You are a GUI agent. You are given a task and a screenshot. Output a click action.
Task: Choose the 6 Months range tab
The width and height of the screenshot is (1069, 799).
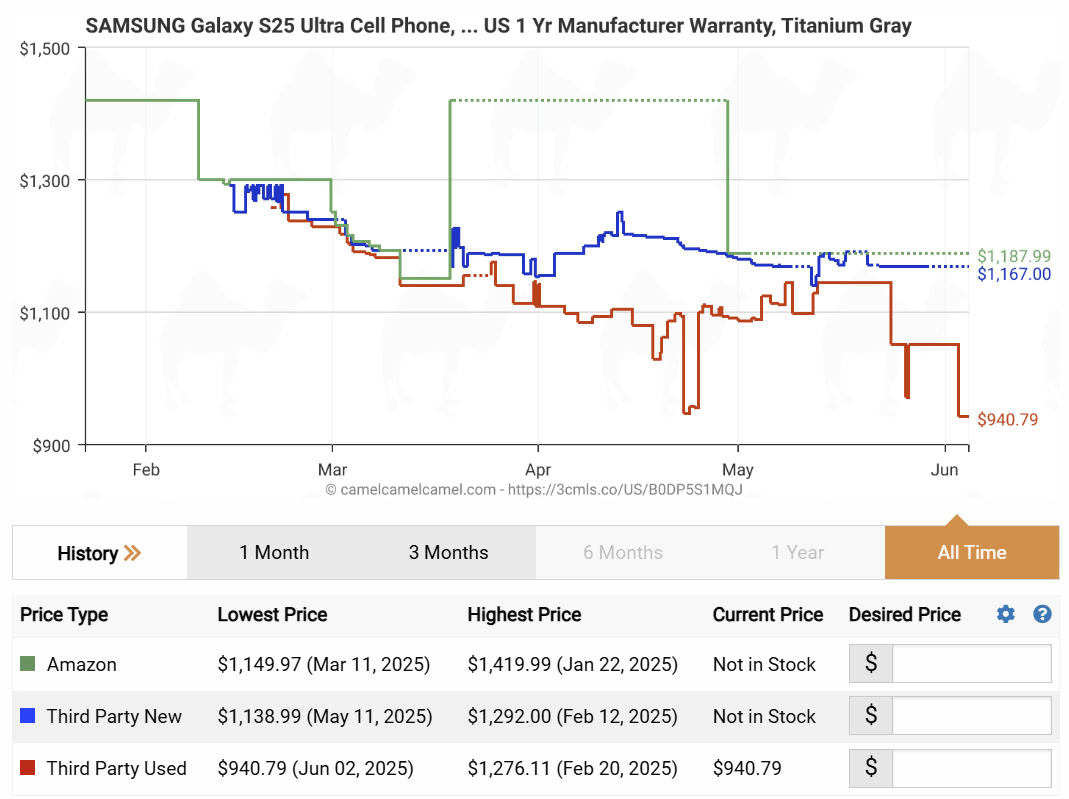(x=622, y=552)
